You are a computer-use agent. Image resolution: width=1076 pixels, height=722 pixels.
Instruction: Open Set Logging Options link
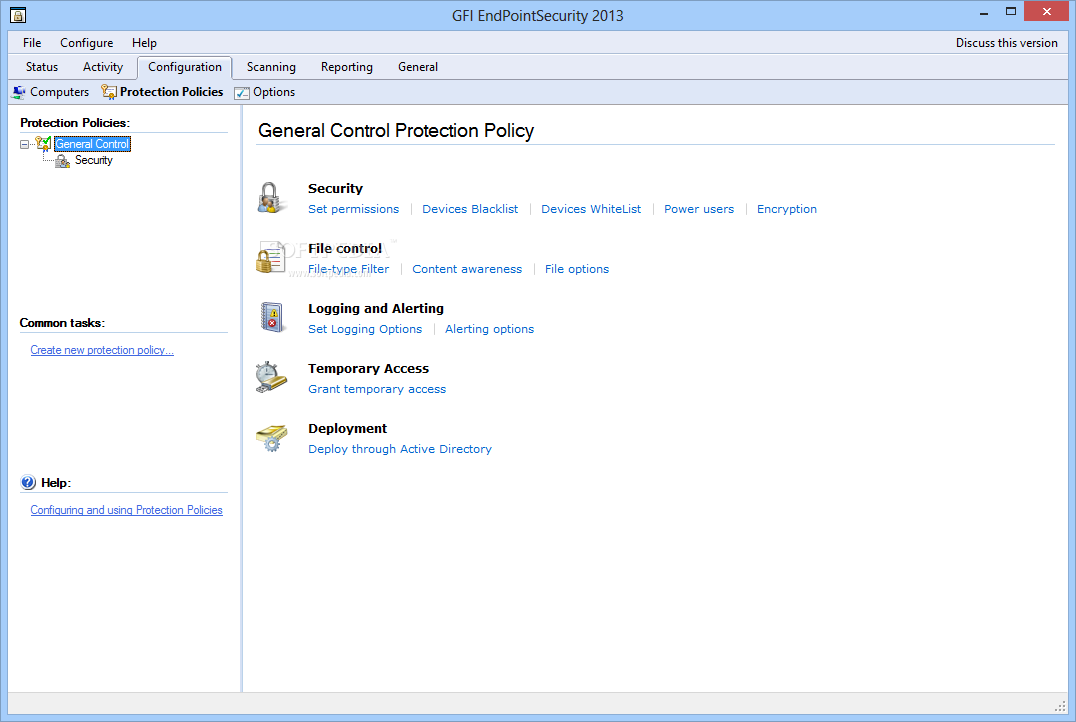tap(365, 329)
